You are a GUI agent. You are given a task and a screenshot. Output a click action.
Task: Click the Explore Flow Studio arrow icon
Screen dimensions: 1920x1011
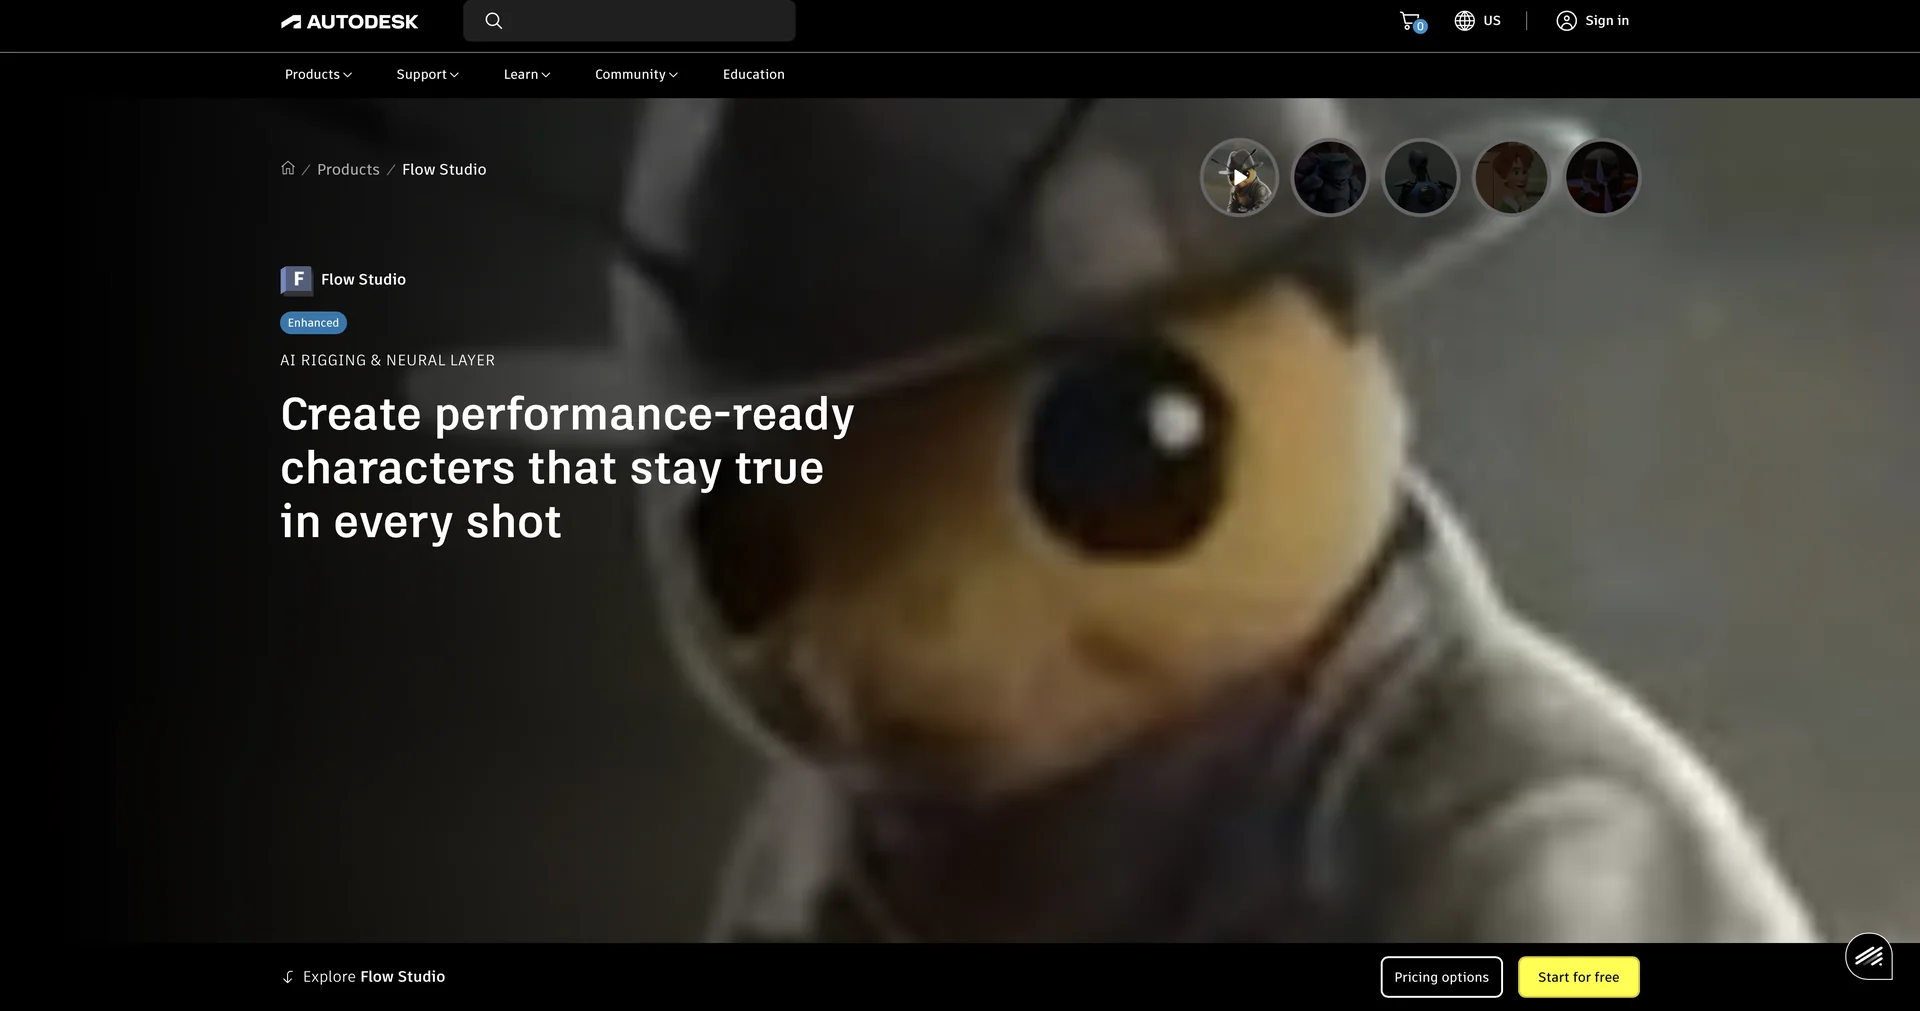(x=288, y=977)
